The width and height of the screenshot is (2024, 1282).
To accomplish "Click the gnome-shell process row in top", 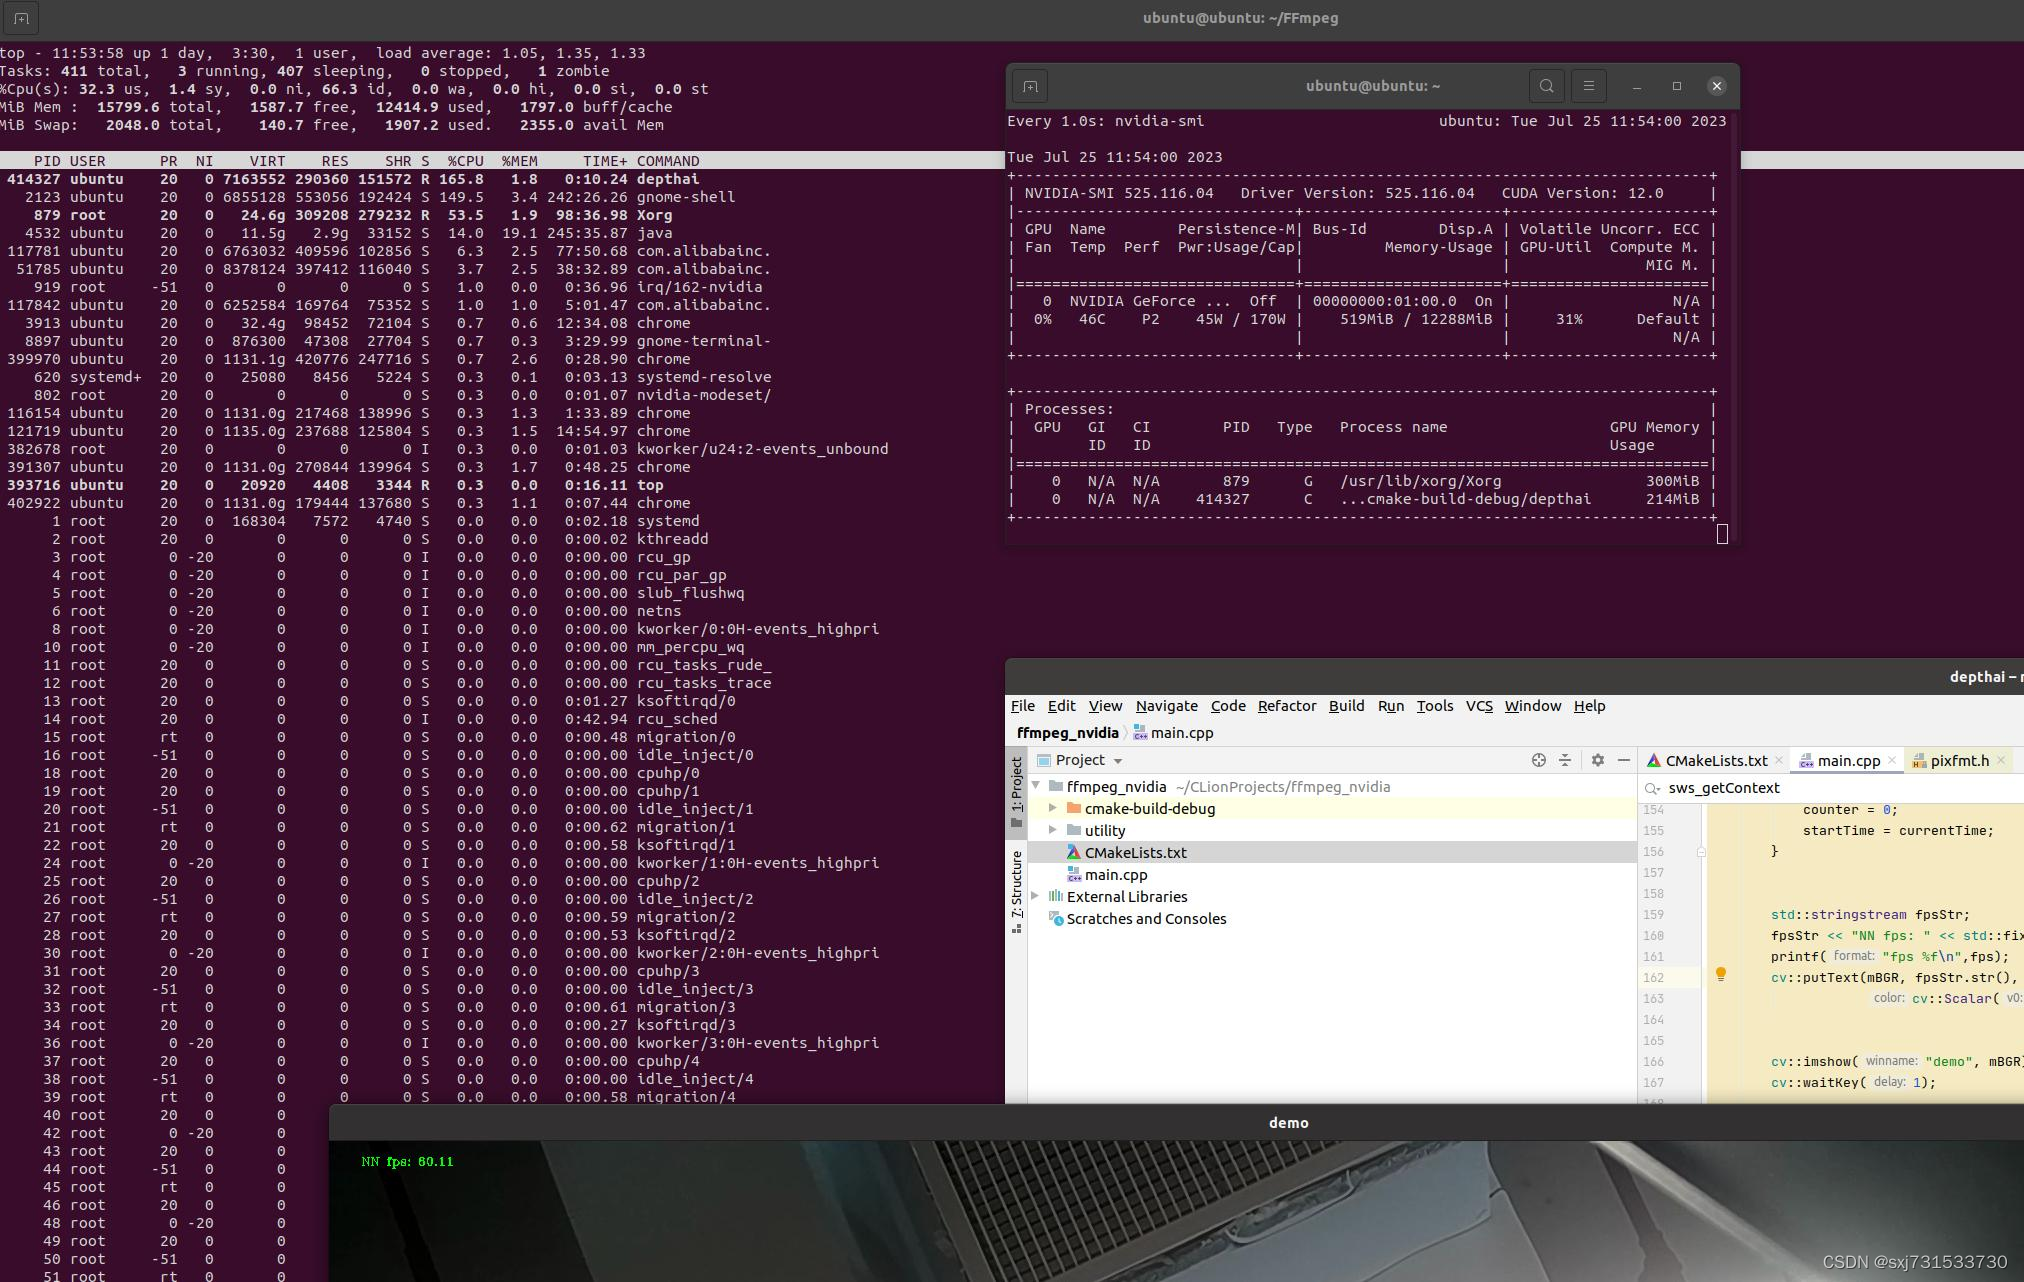I will pyautogui.click(x=502, y=197).
